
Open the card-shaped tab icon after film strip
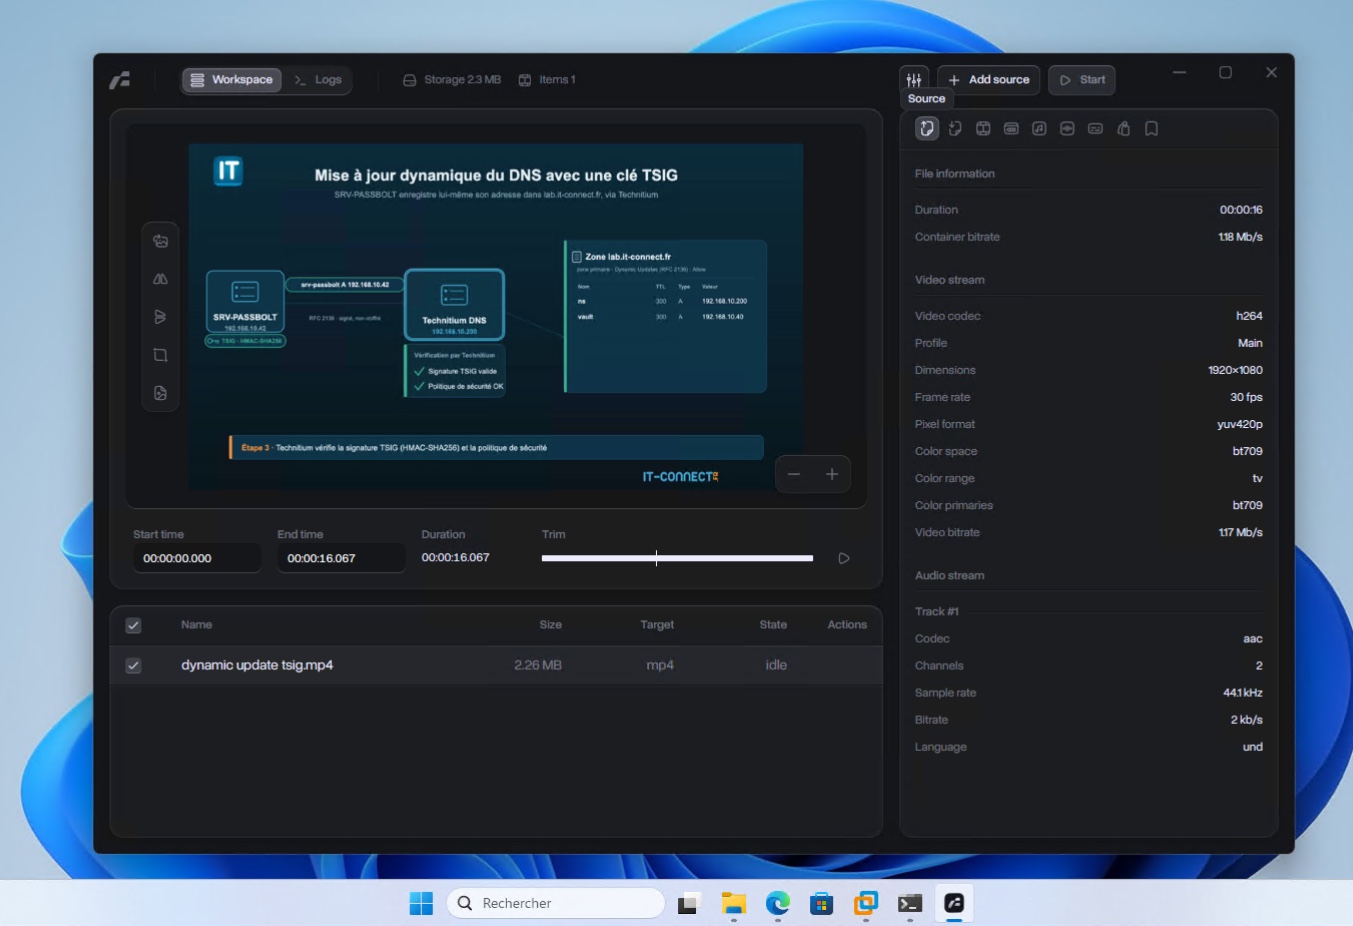tap(1011, 128)
